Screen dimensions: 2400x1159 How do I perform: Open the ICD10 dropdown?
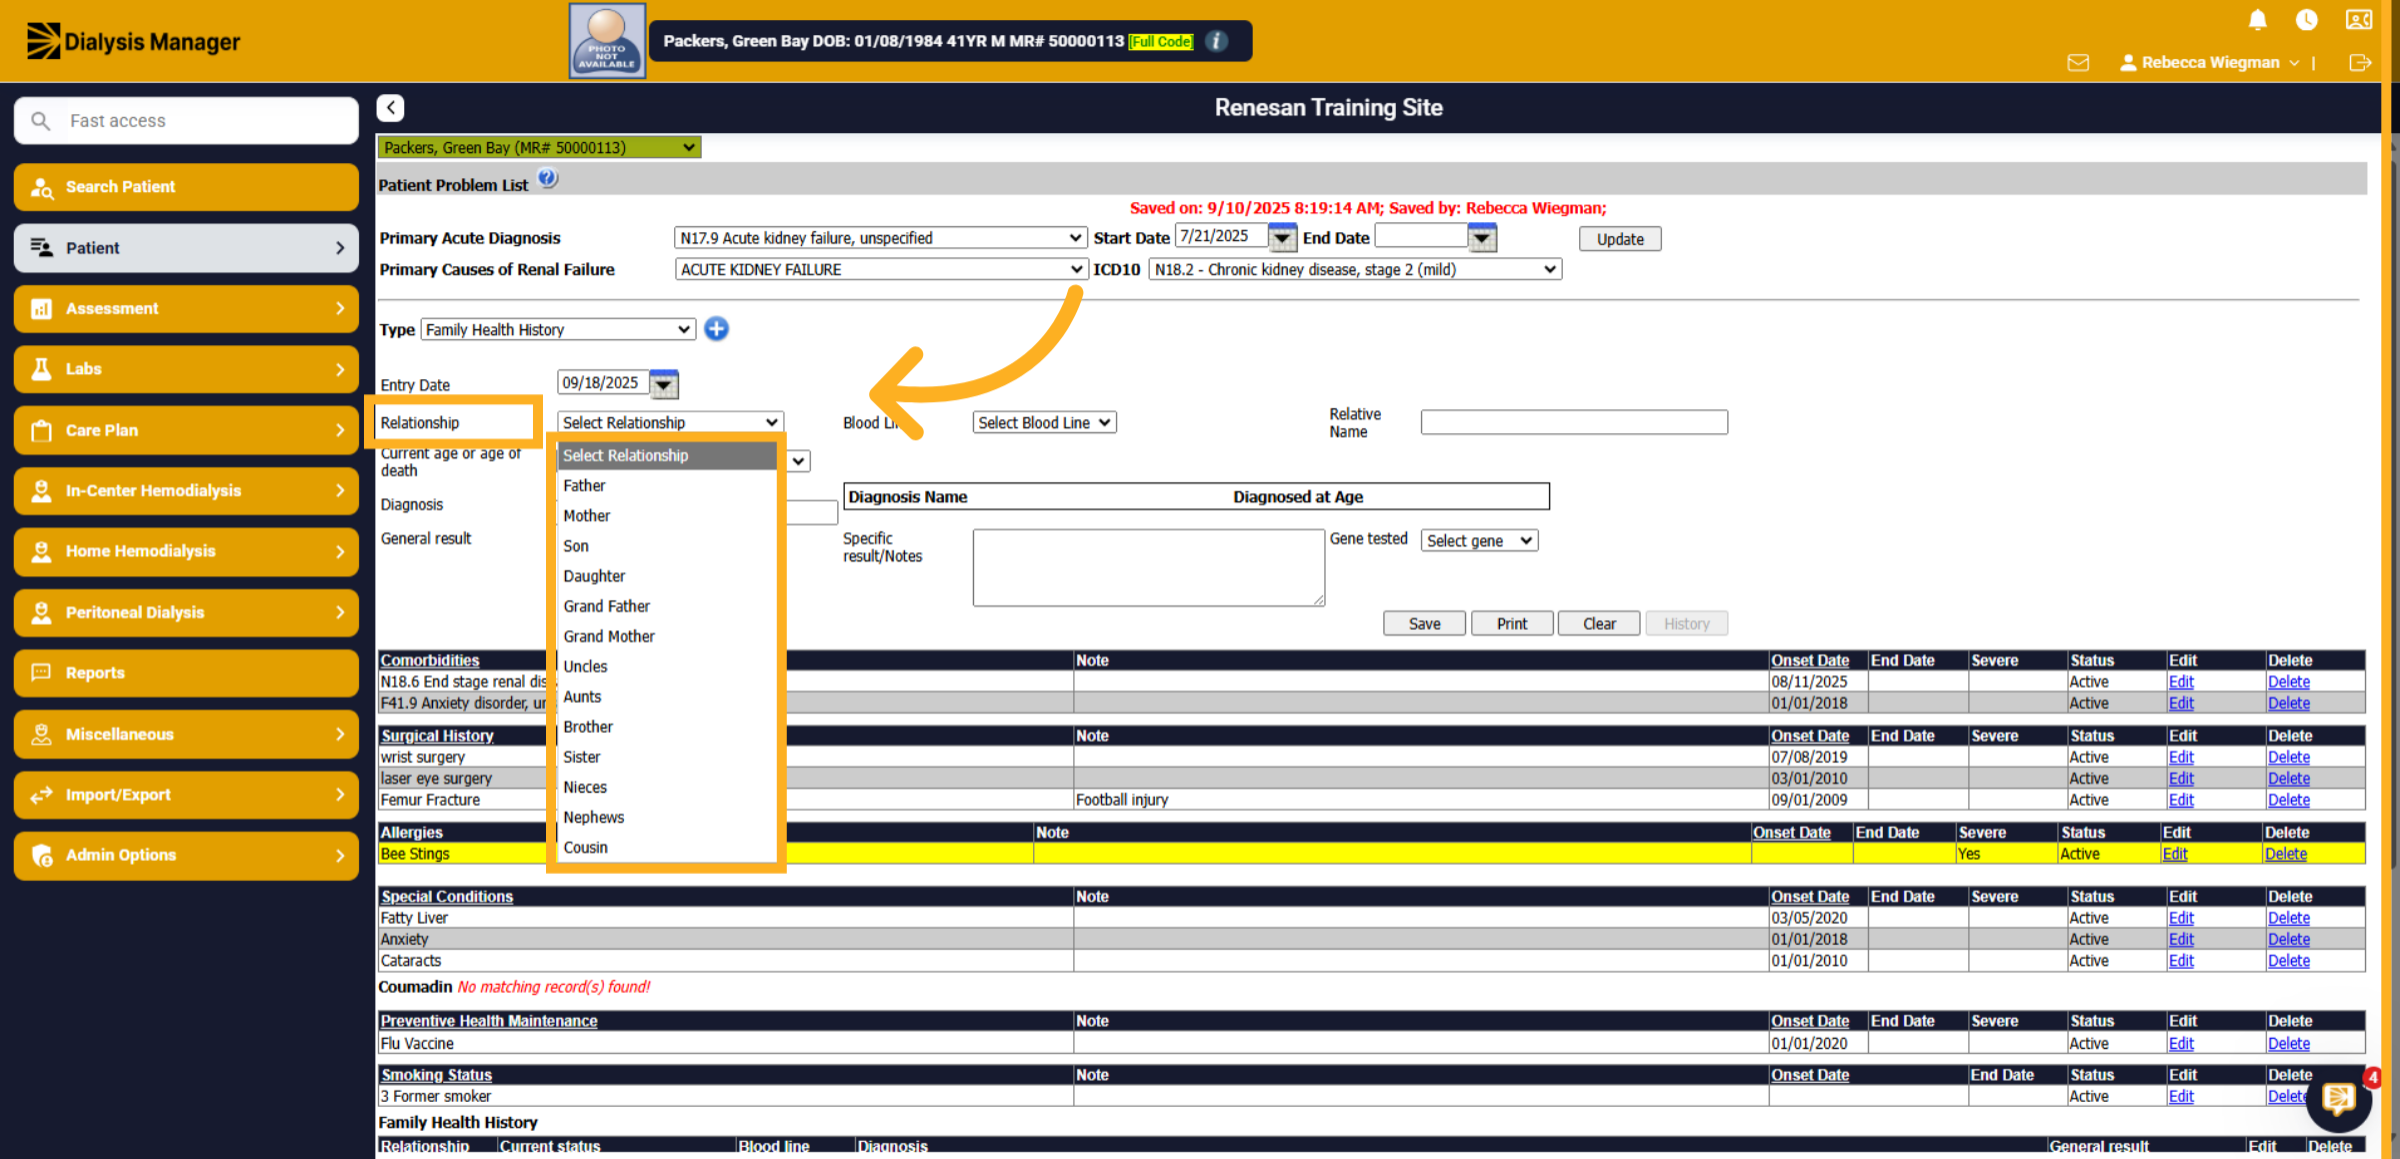point(1354,269)
